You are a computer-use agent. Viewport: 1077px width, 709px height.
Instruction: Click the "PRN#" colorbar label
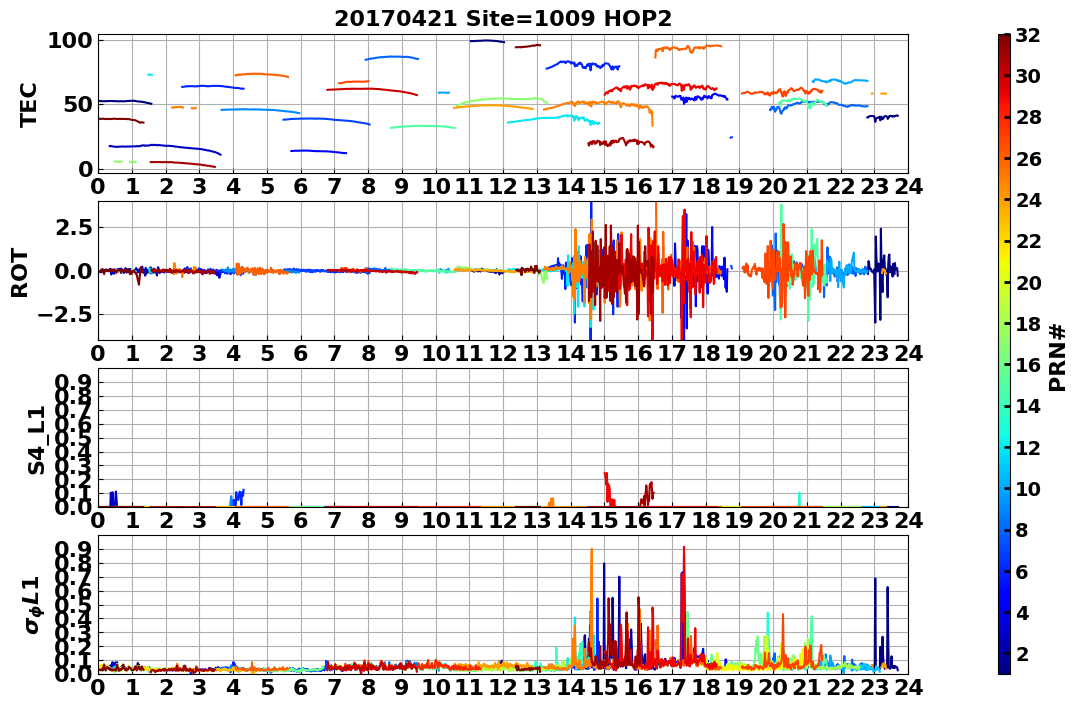click(1058, 357)
